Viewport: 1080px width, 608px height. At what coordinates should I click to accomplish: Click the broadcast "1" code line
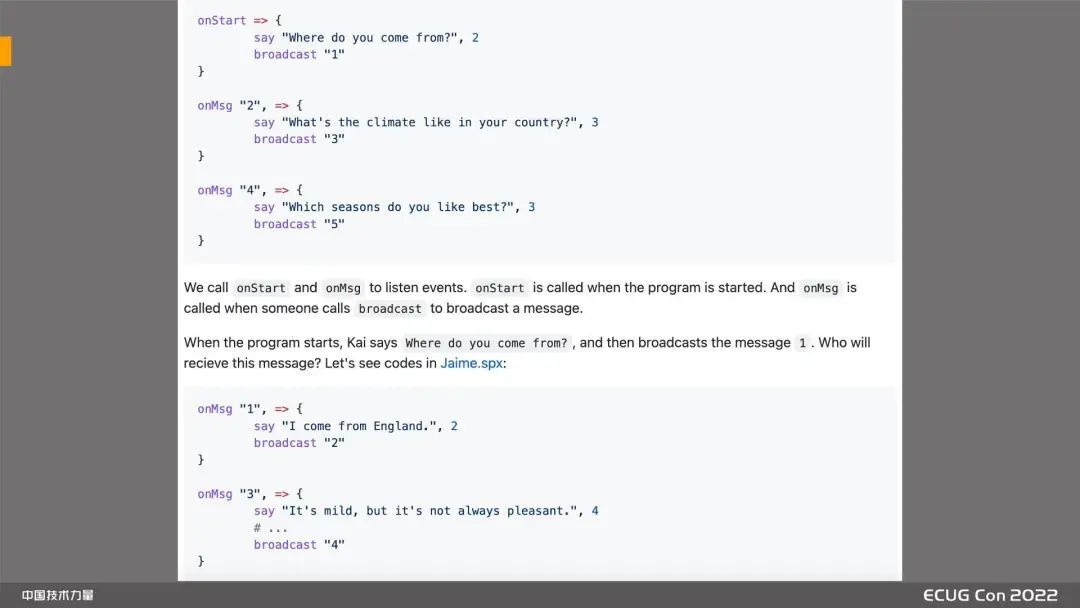pos(299,54)
